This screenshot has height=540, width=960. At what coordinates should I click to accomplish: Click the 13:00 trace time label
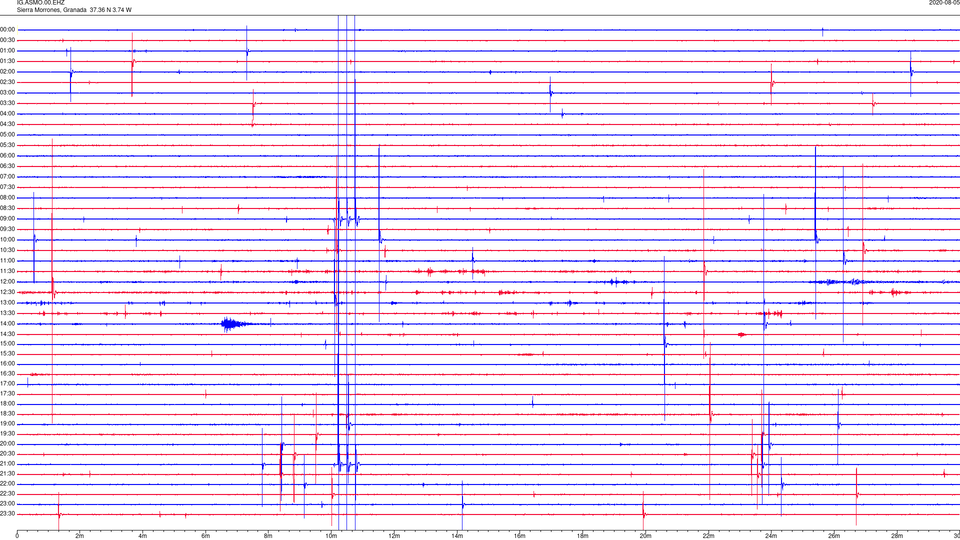point(8,302)
